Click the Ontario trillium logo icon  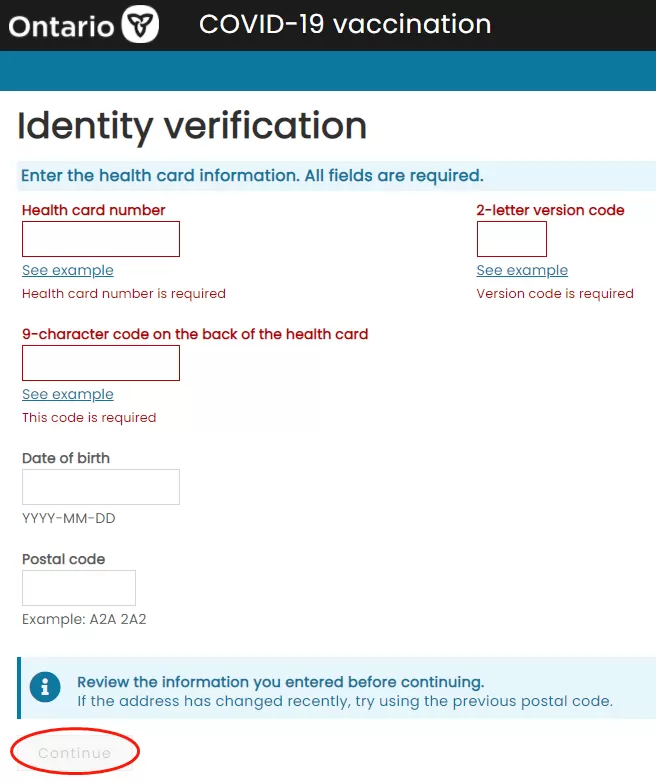click(x=140, y=24)
